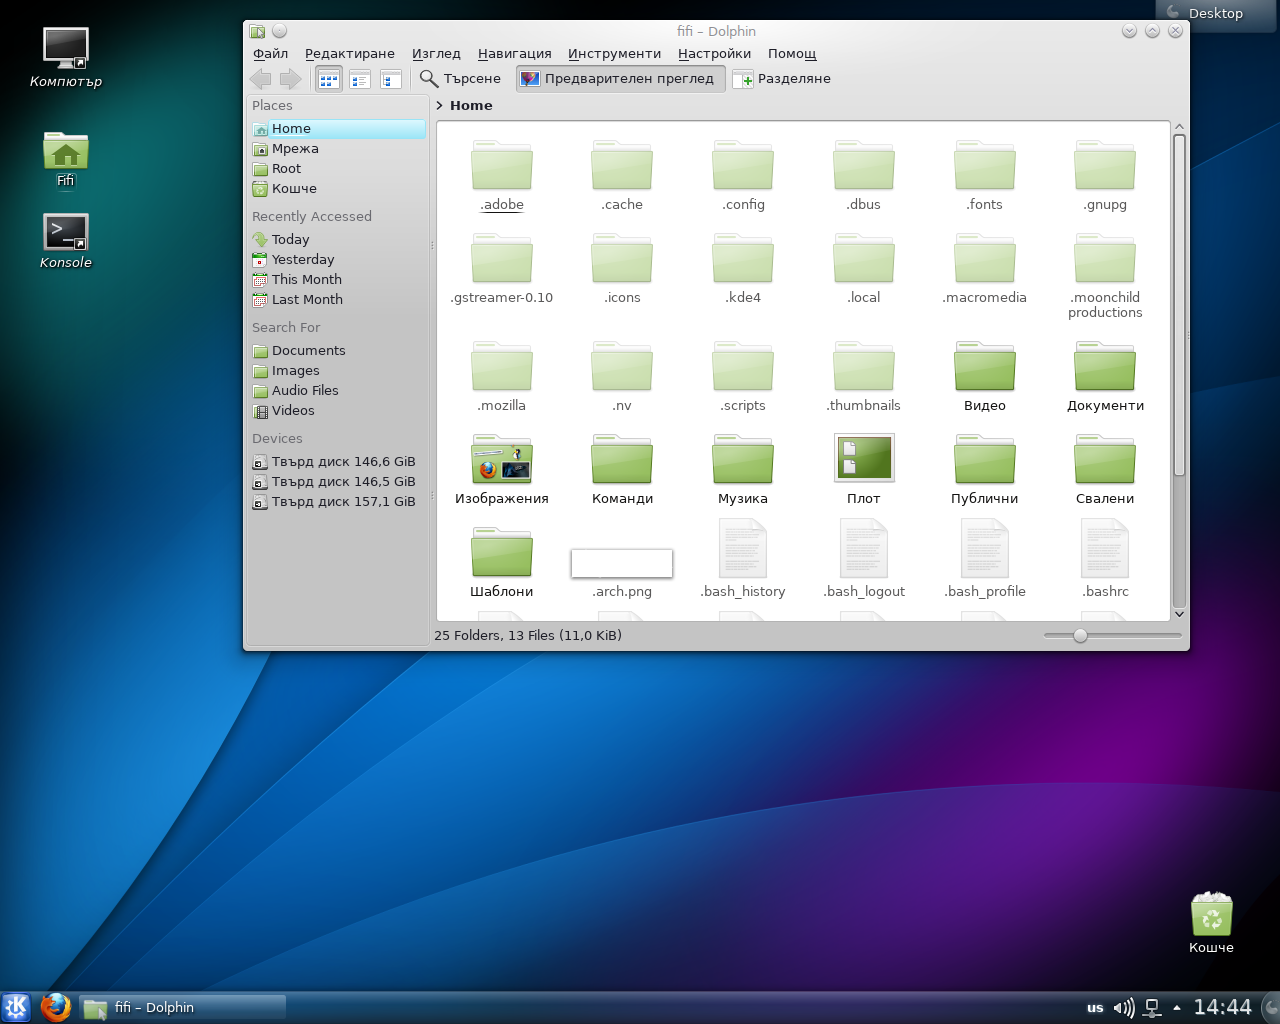Viewport: 1280px width, 1024px height.
Task: Select Today under Recently Accessed
Action: click(x=290, y=240)
